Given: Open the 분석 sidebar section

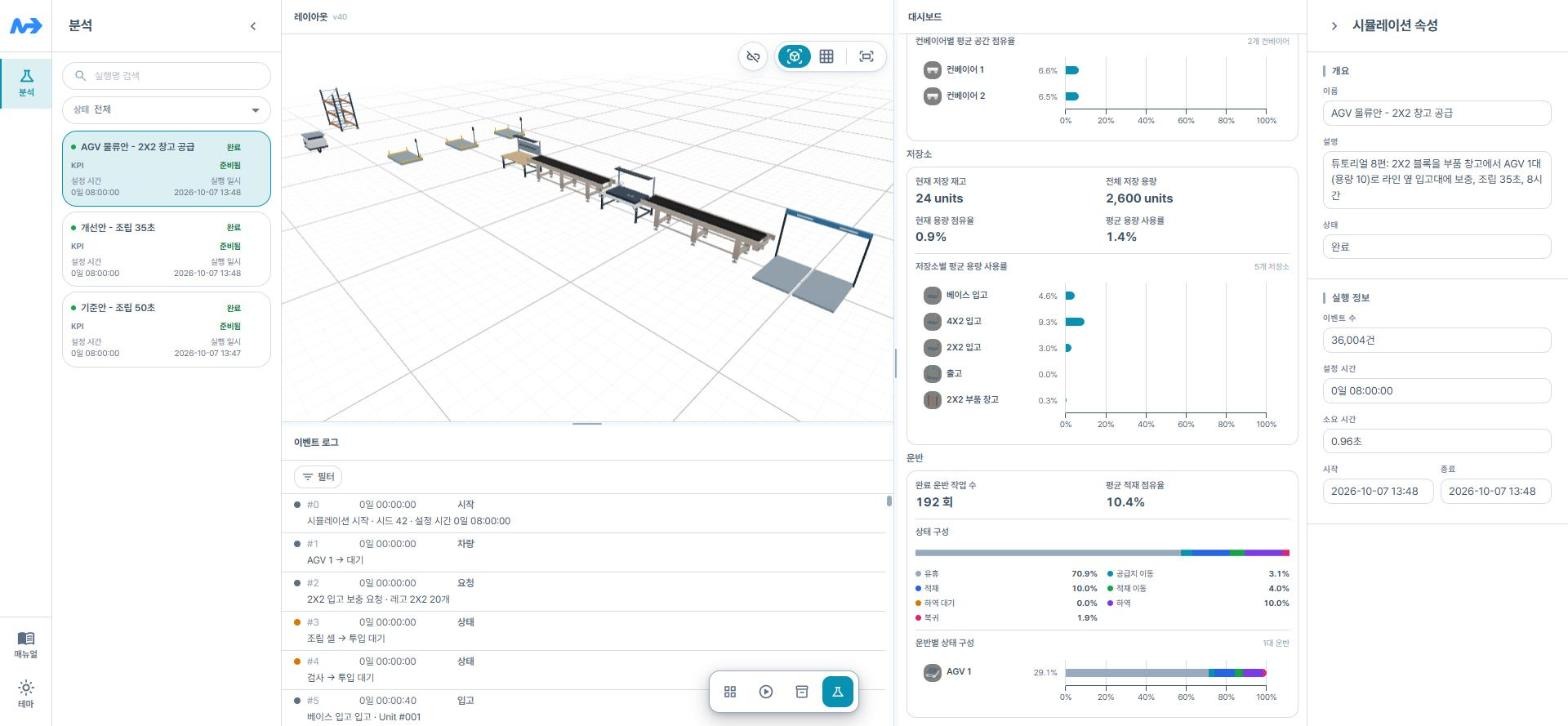Looking at the screenshot, I should 26,83.
